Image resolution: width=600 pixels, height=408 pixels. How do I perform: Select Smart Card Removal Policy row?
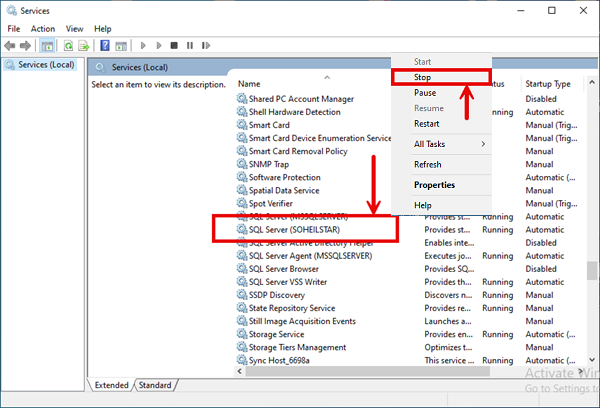point(298,151)
